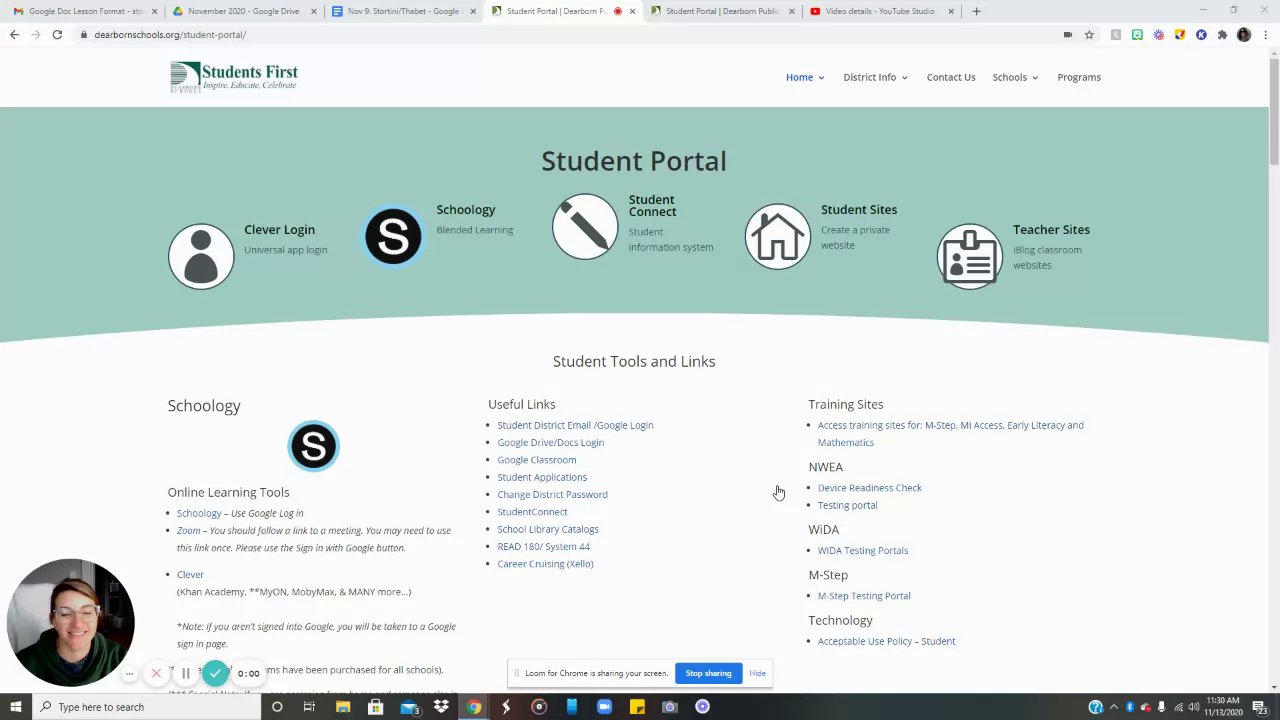The image size is (1280, 720).
Task: Open Zoom from the taskbar
Action: 604,707
